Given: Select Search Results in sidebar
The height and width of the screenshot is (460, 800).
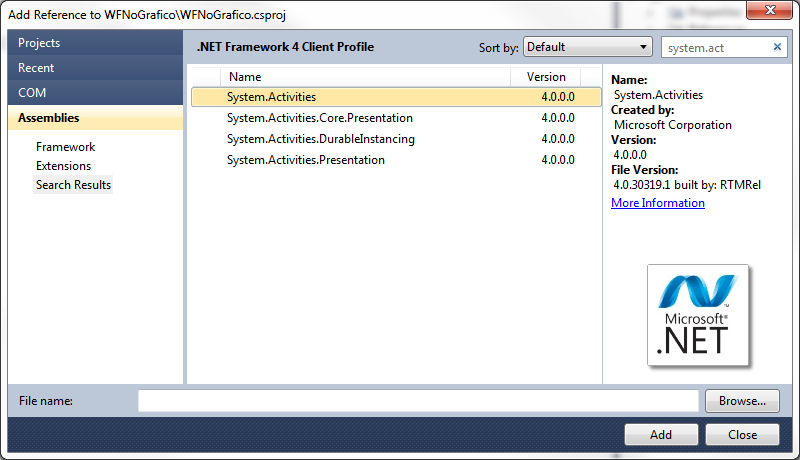Looking at the screenshot, I should tap(73, 185).
